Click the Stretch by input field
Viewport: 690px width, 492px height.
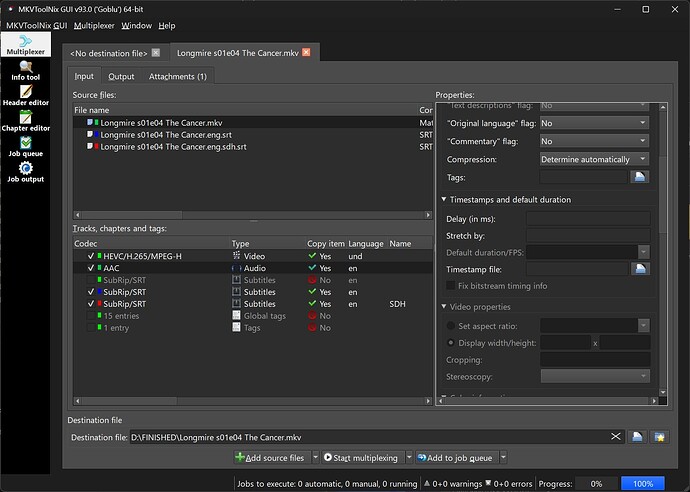click(x=588, y=235)
